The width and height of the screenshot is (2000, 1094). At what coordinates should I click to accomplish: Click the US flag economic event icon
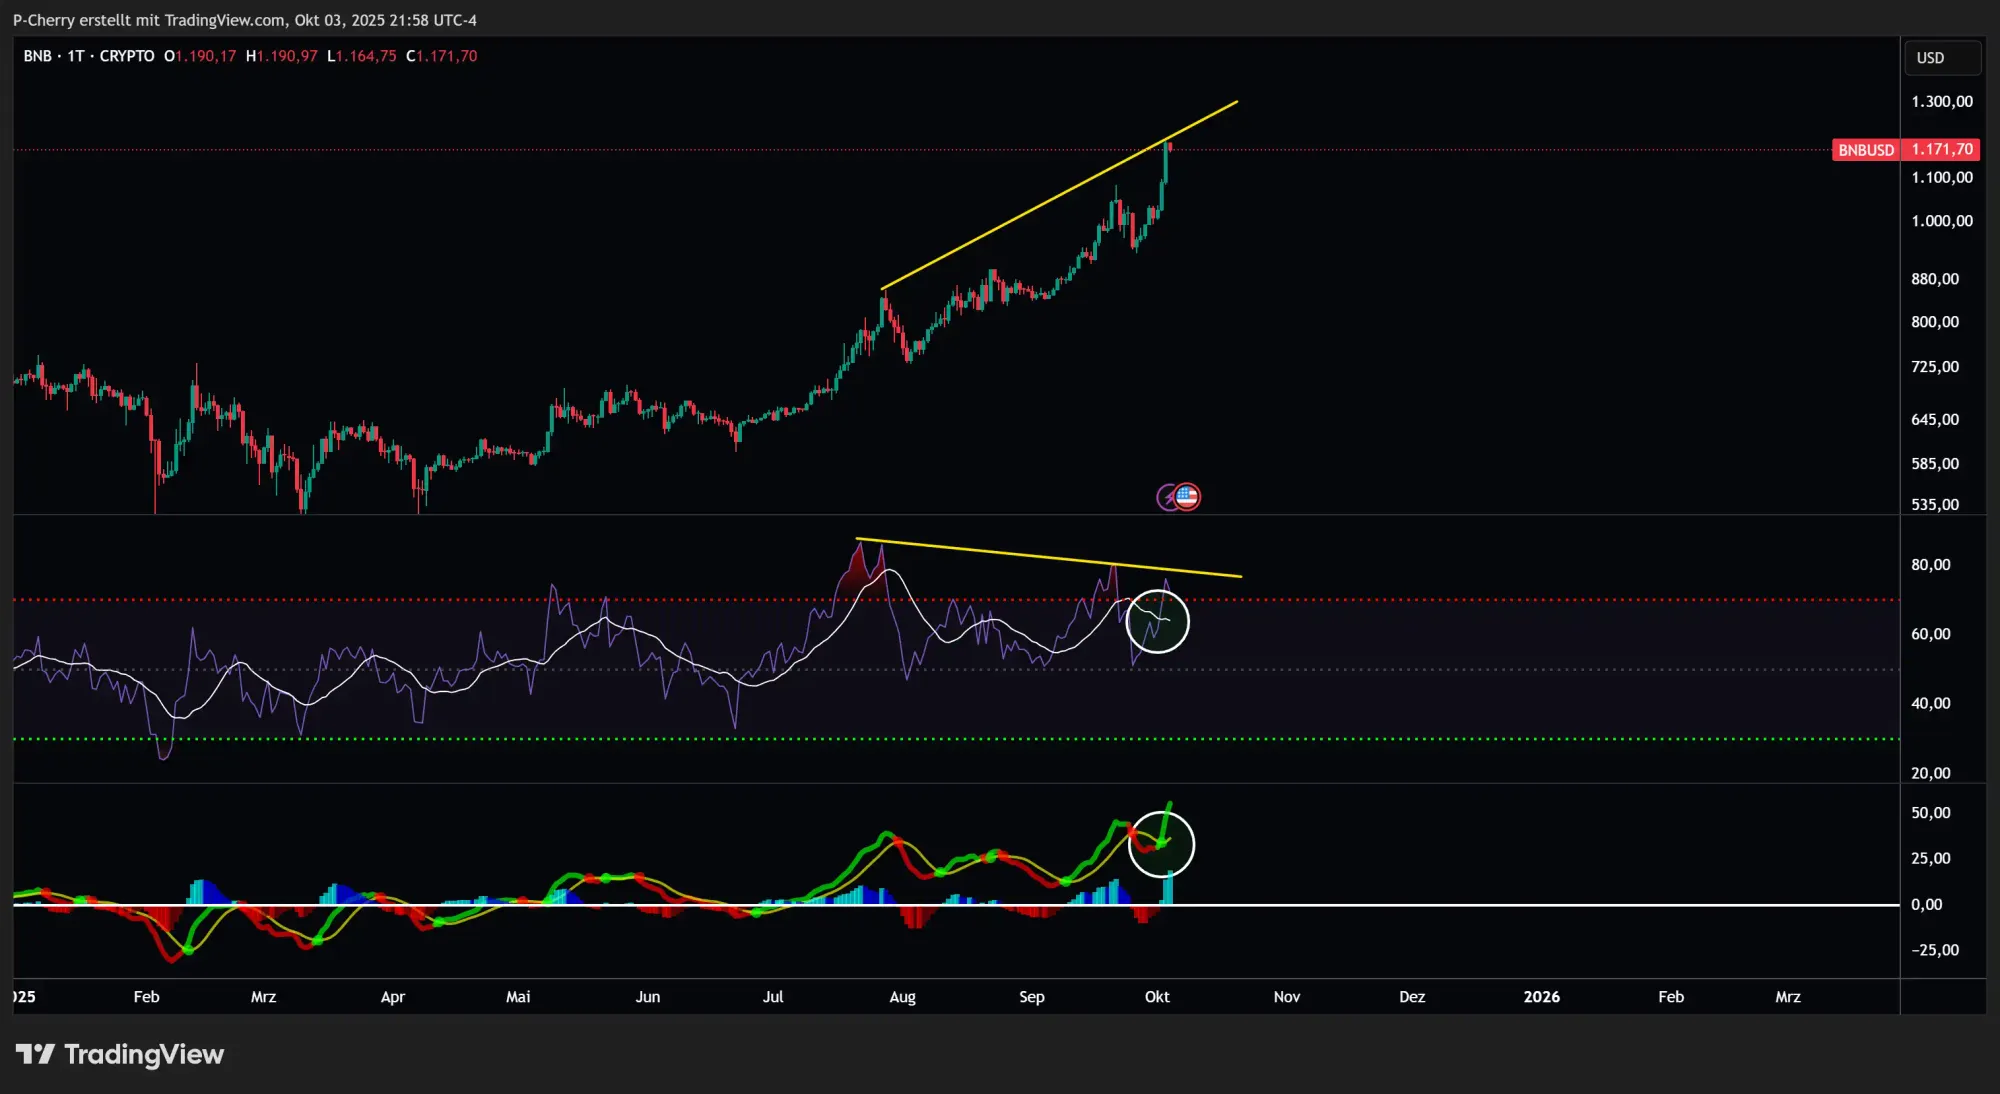(1188, 496)
